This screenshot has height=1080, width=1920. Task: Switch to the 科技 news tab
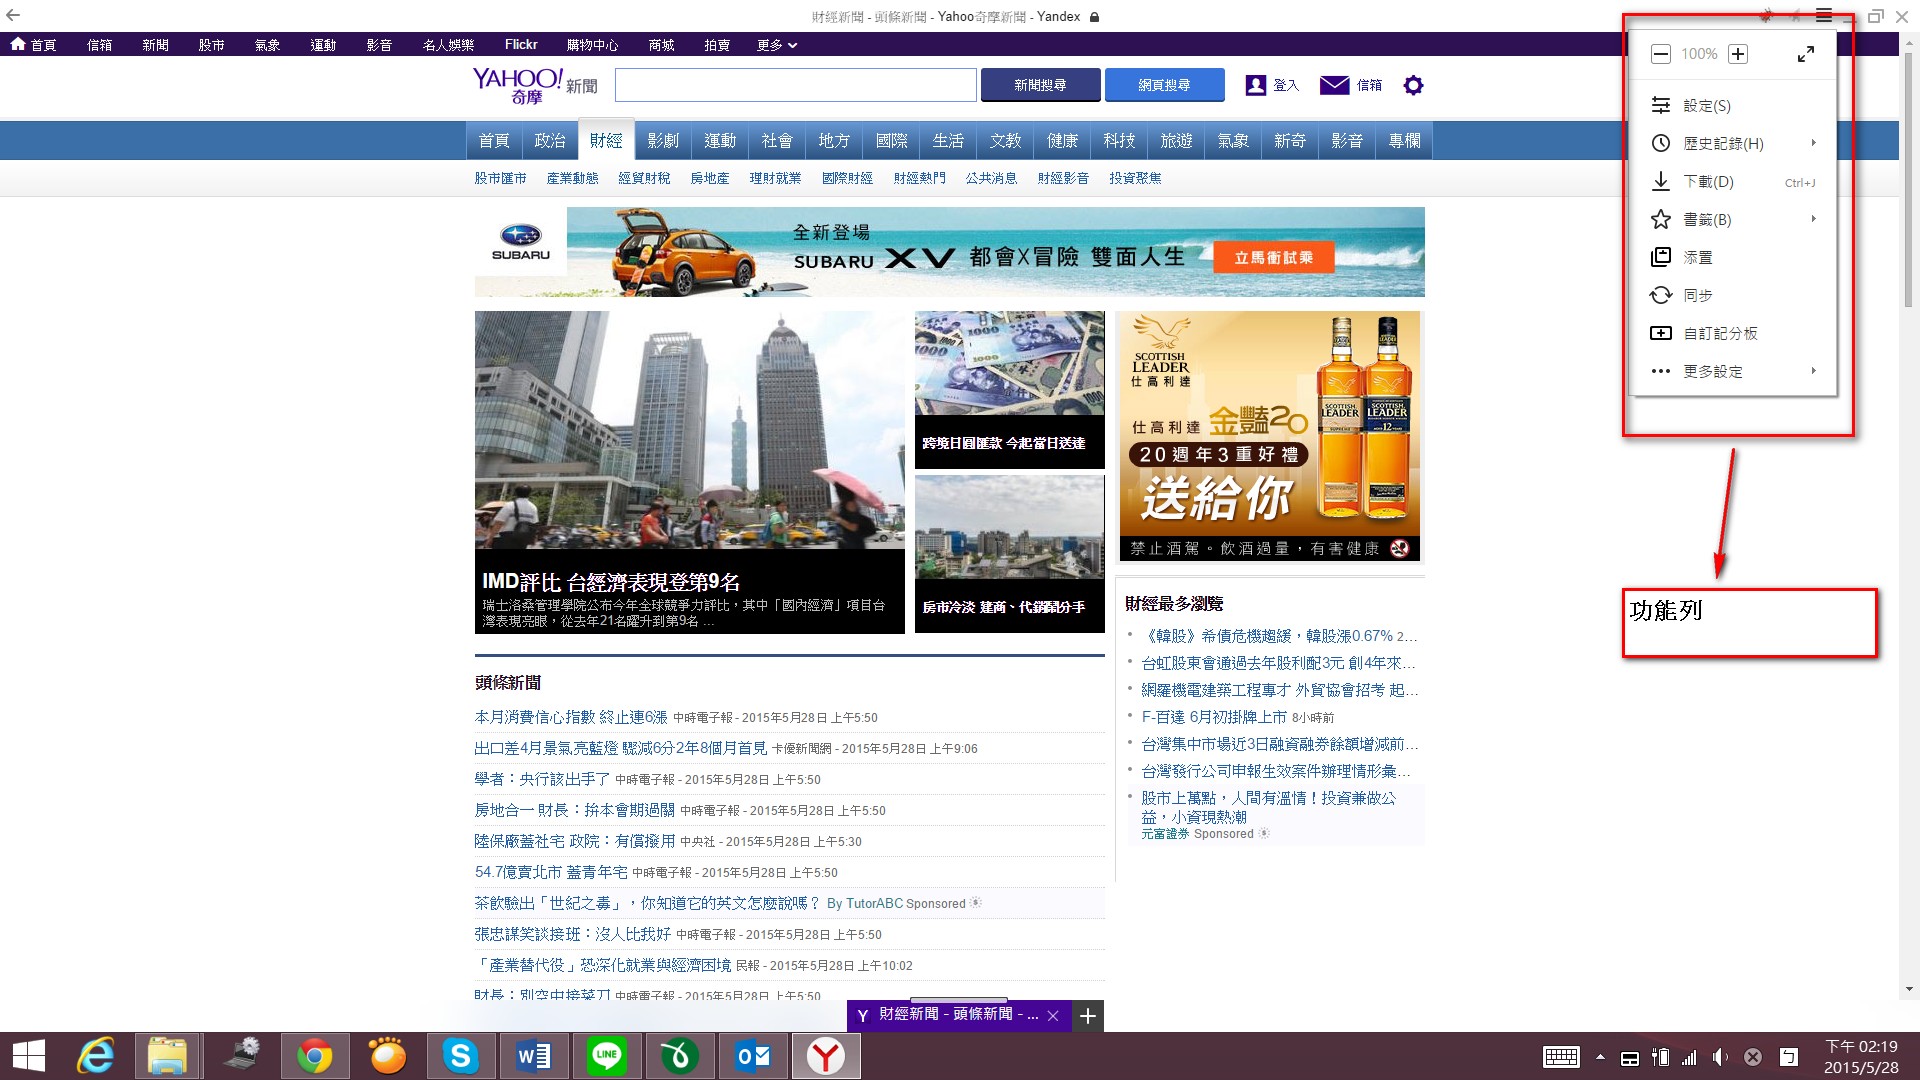pyautogui.click(x=1119, y=141)
